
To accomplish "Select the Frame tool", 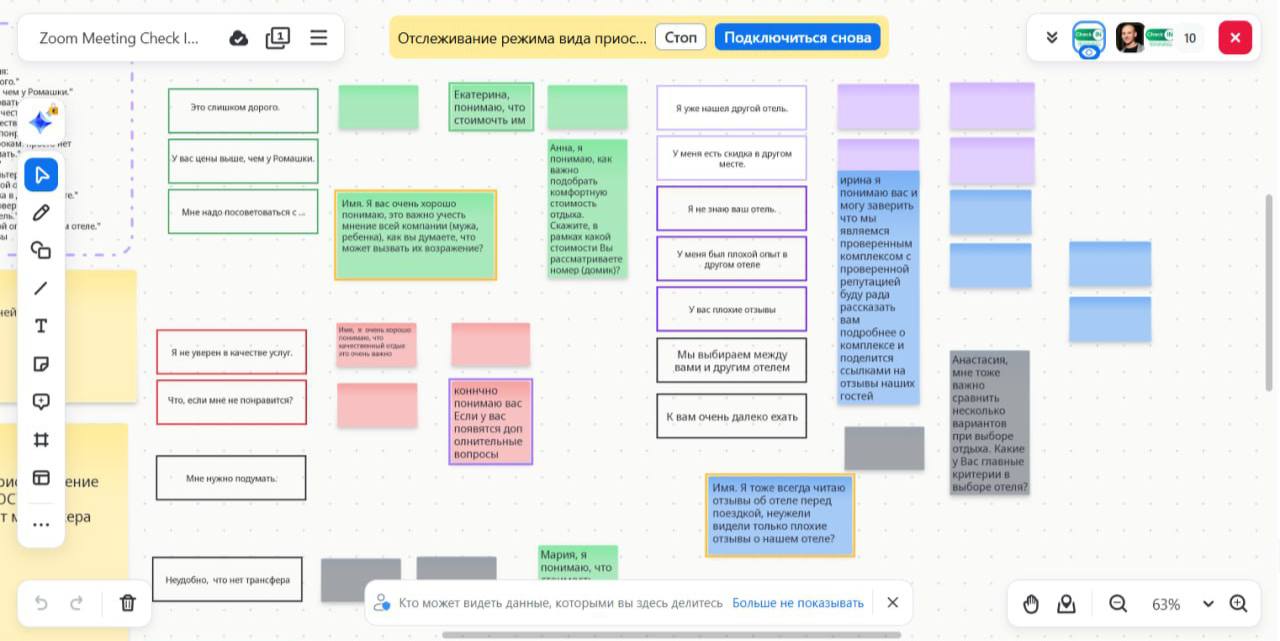I will click(41, 440).
